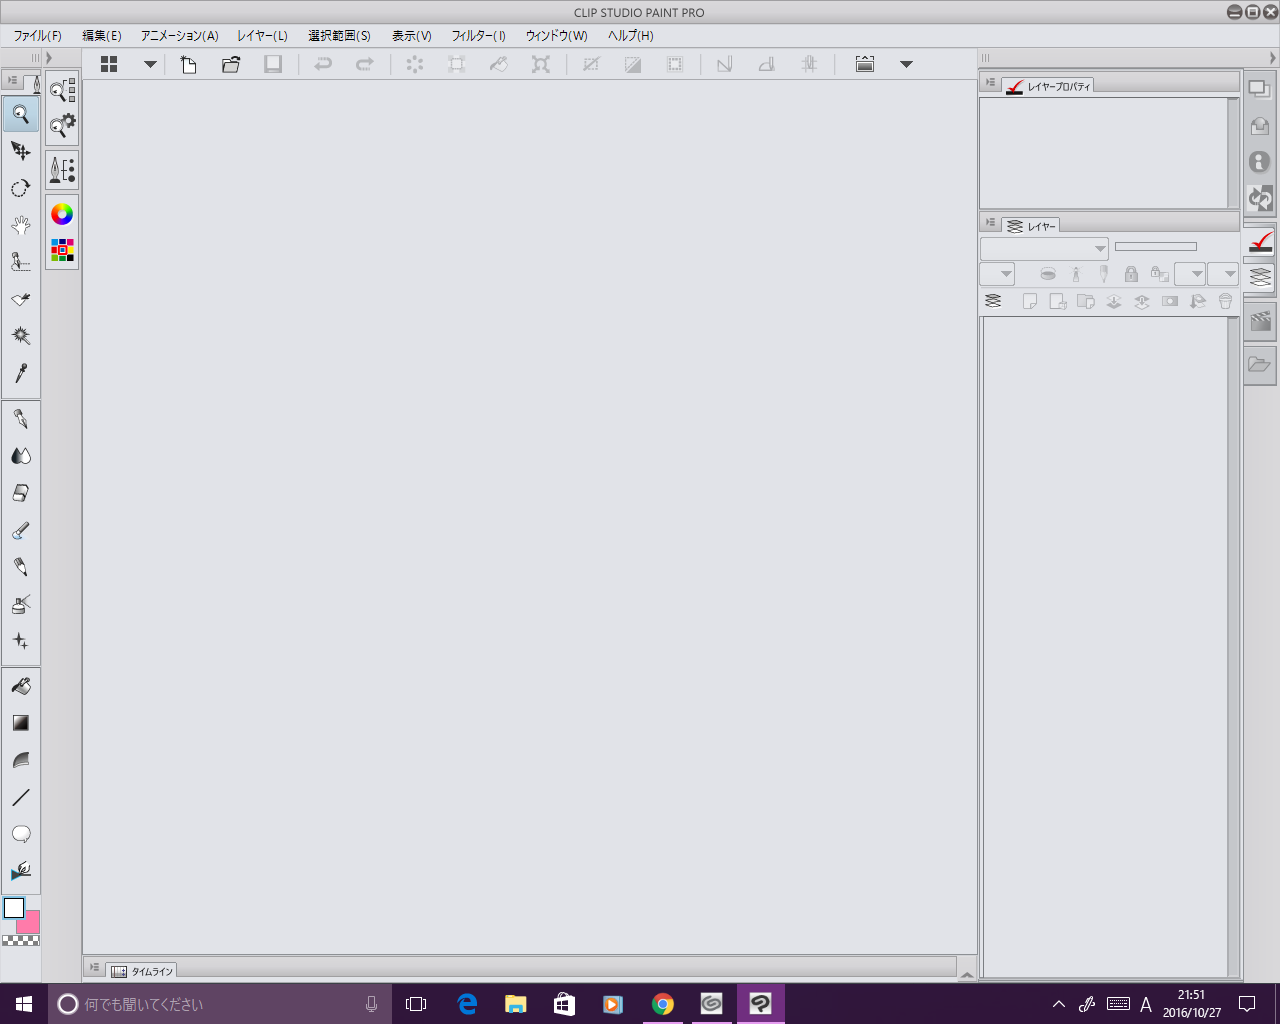Select the Balloon tool
Image resolution: width=1280 pixels, height=1024 pixels.
(x=20, y=834)
